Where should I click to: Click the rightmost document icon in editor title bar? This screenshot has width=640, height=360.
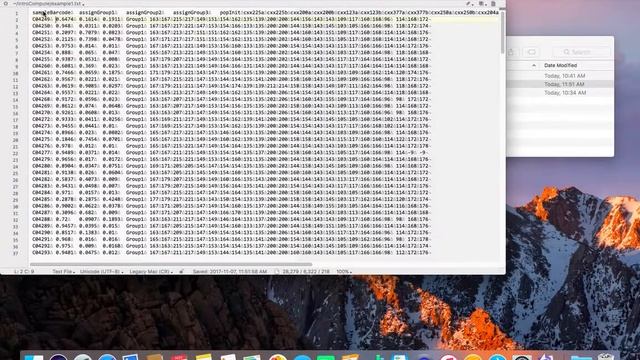(x=493, y=4)
